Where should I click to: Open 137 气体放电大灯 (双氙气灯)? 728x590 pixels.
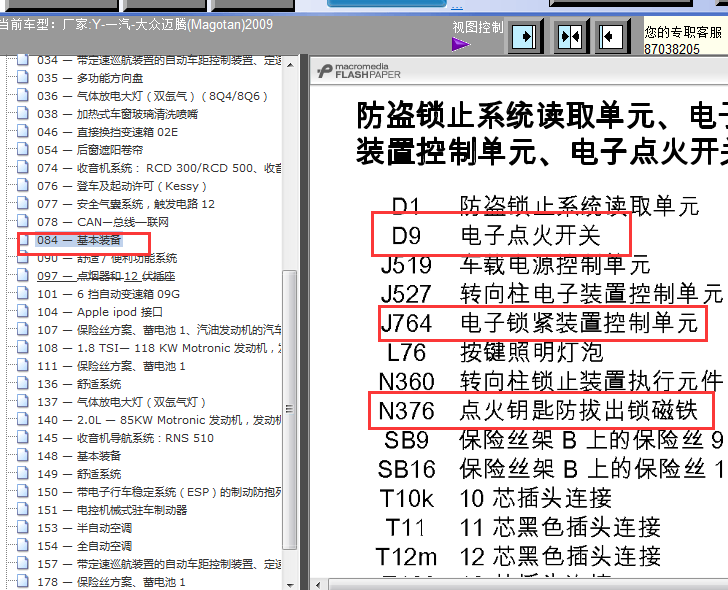pyautogui.click(x=121, y=402)
